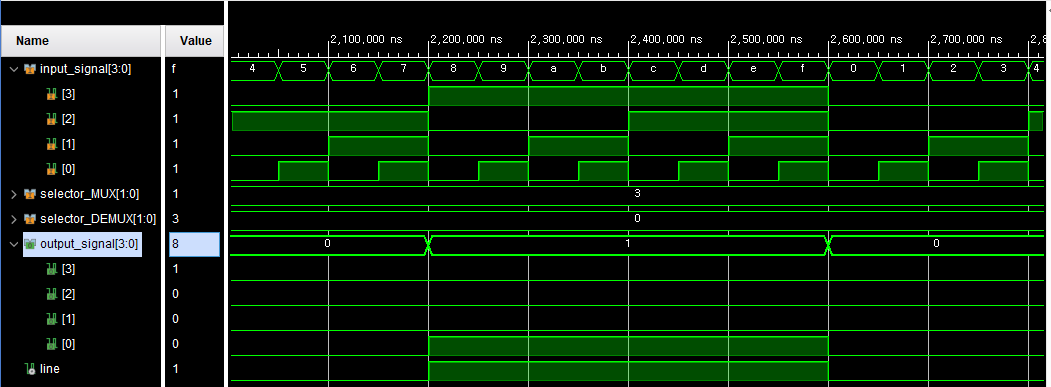Click the 2,200,000 ns ruler mark
The width and height of the screenshot is (1051, 387).
(x=467, y=40)
